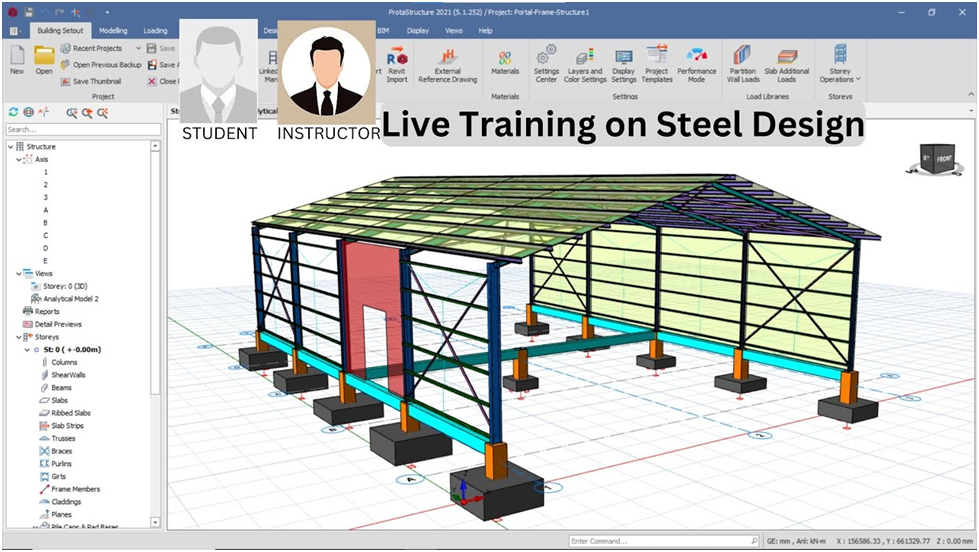The image size is (979, 552).
Task: Click the refresh tree icon
Action: tap(13, 112)
